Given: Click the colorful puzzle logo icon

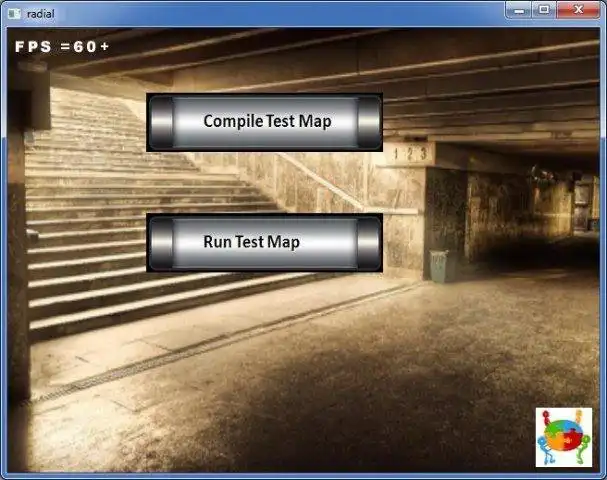Looking at the screenshot, I should tap(564, 437).
